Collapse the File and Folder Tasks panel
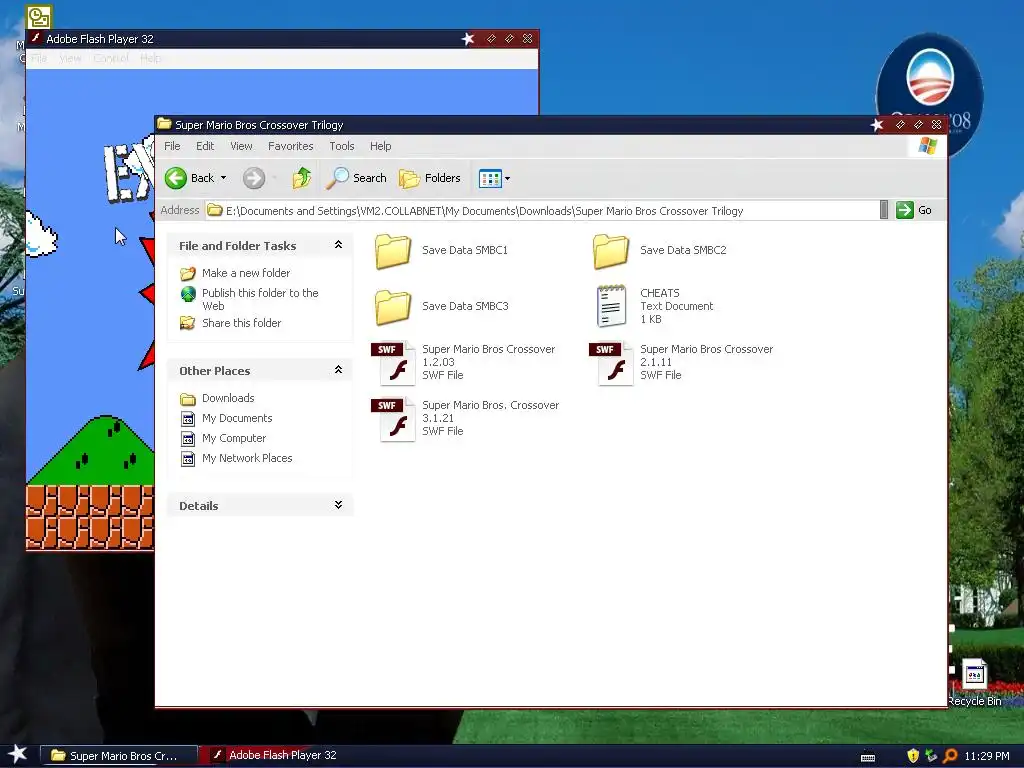Screen dimensions: 1024x768 (x=338, y=245)
